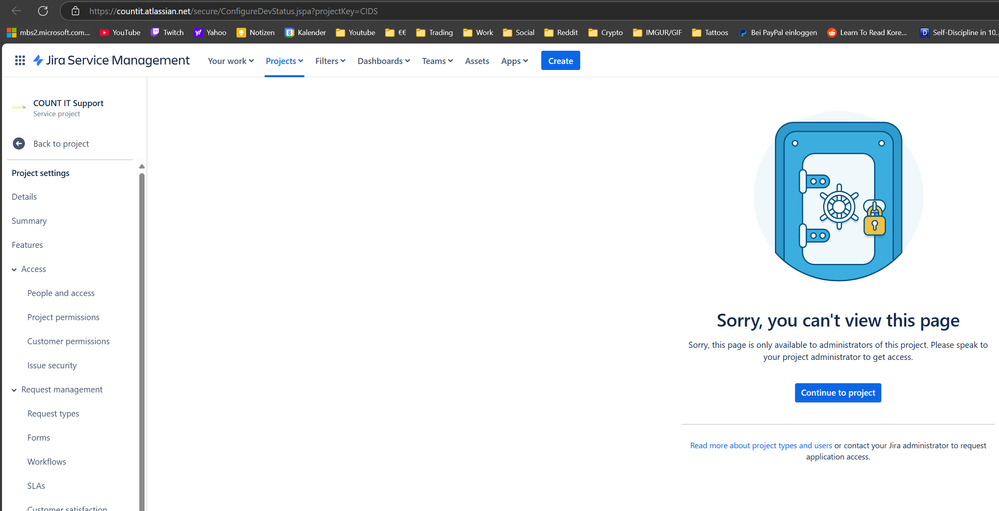Open the Yahoo bookmark

coord(210,32)
